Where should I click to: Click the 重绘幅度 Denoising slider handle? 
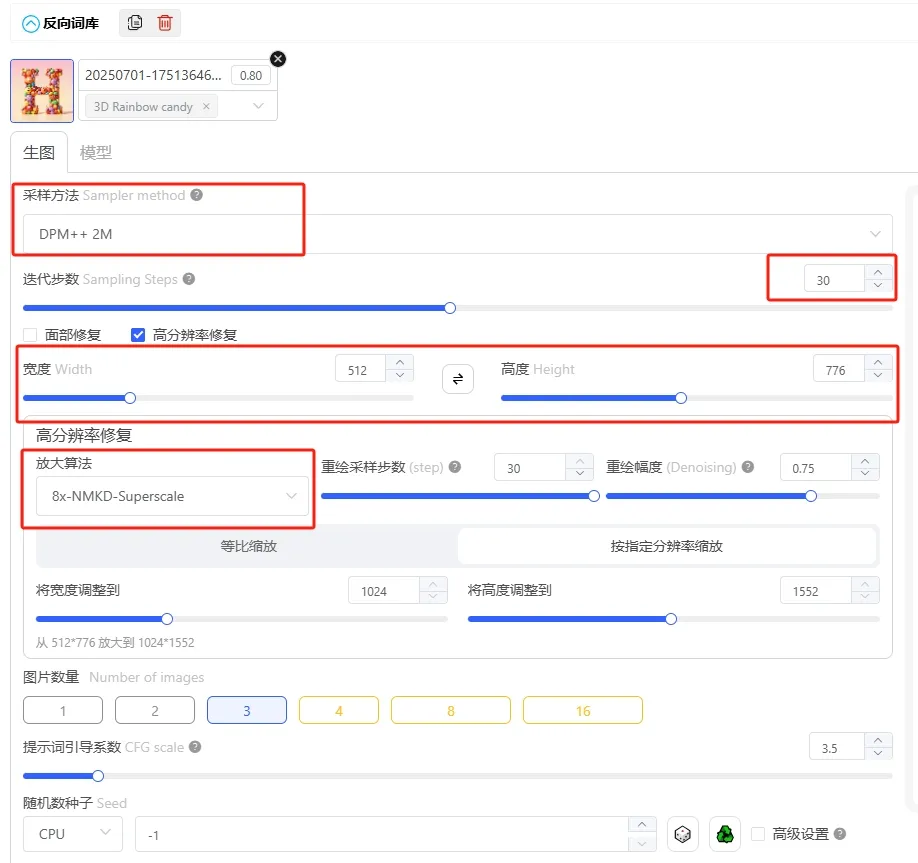[811, 496]
